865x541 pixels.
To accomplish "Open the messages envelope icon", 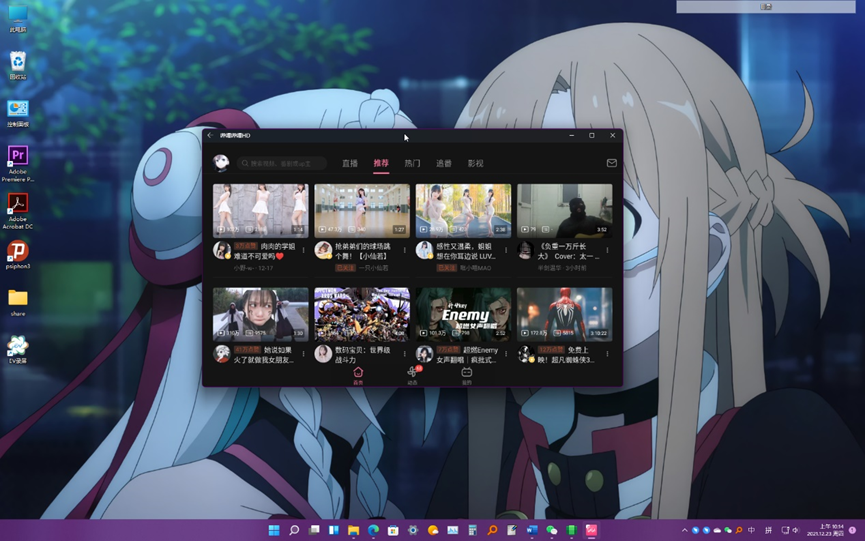I will coord(611,163).
